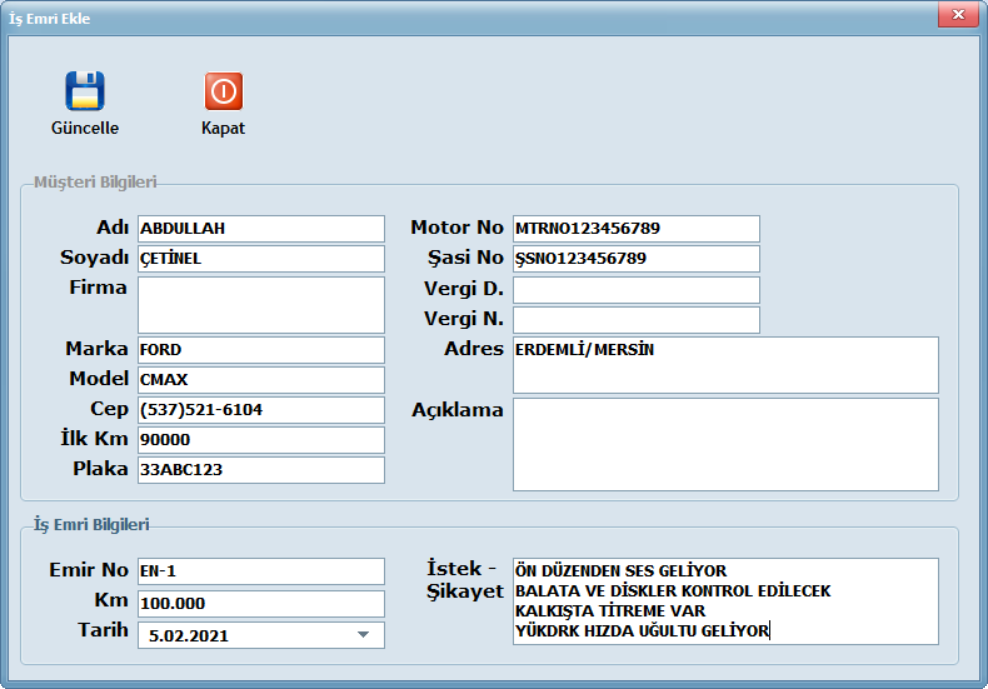Open the Tarih date dropdown arrow
This screenshot has height=689, width=988.
click(x=363, y=635)
